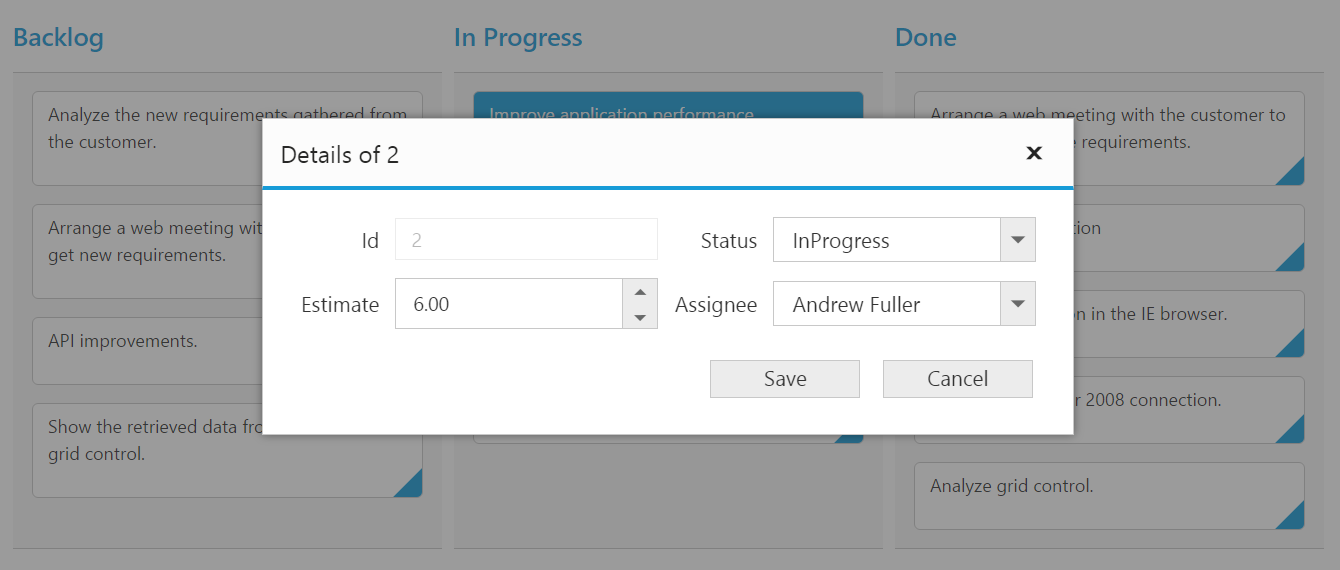Select the 'Analyze the new requirements' card
Image resolution: width=1340 pixels, height=570 pixels.
[x=150, y=138]
